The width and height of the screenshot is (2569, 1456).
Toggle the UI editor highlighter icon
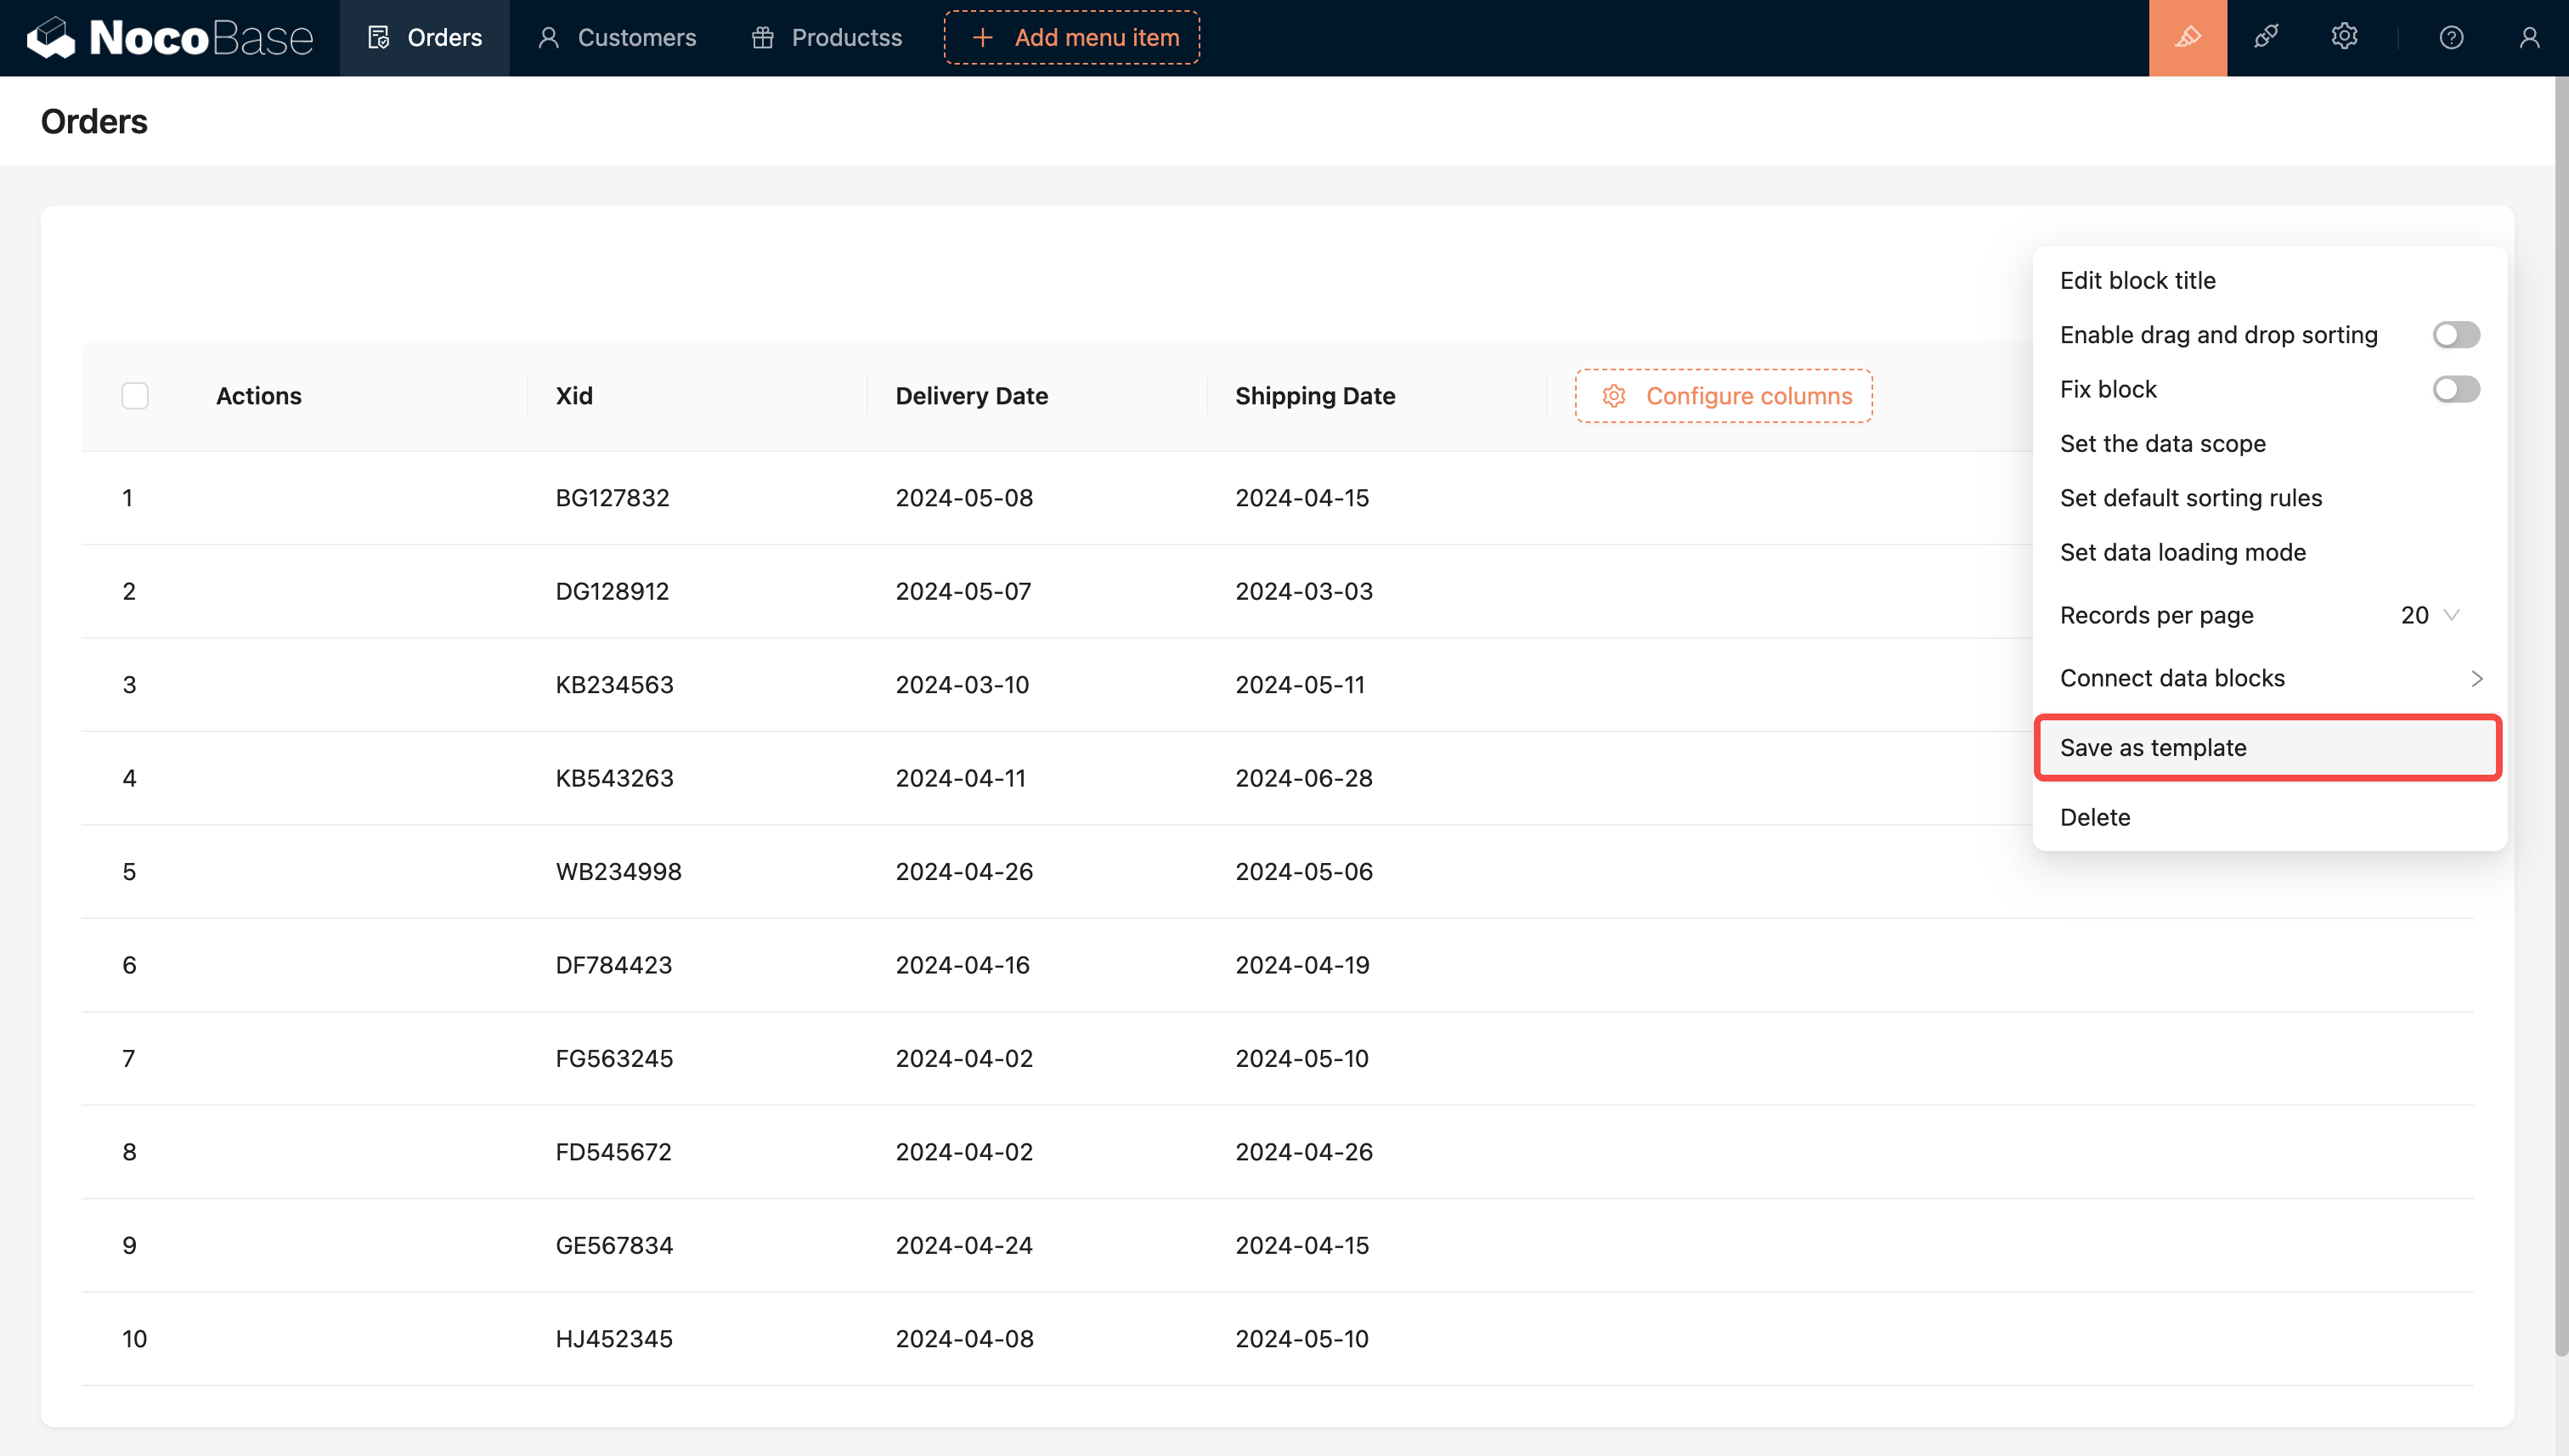pos(2187,38)
